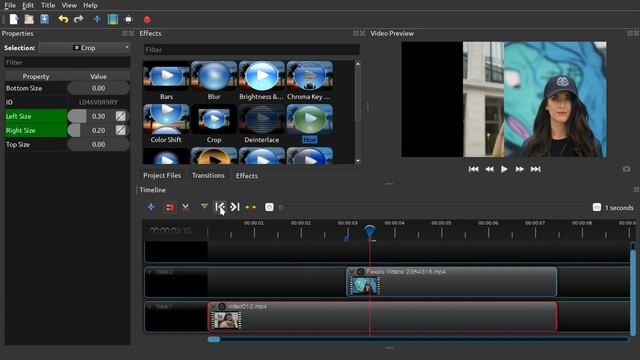Image resolution: width=640 pixels, height=360 pixels.
Task: Open the View menu
Action: pos(69,5)
